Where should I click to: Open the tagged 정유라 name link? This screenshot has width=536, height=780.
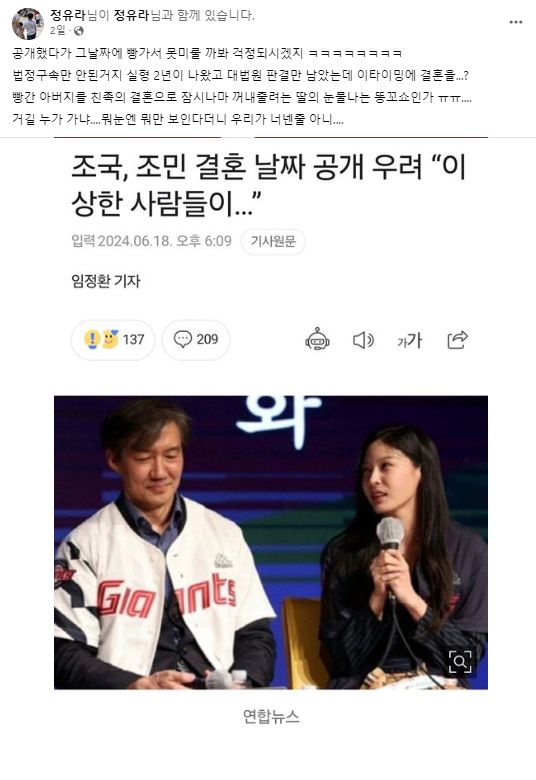(131, 15)
